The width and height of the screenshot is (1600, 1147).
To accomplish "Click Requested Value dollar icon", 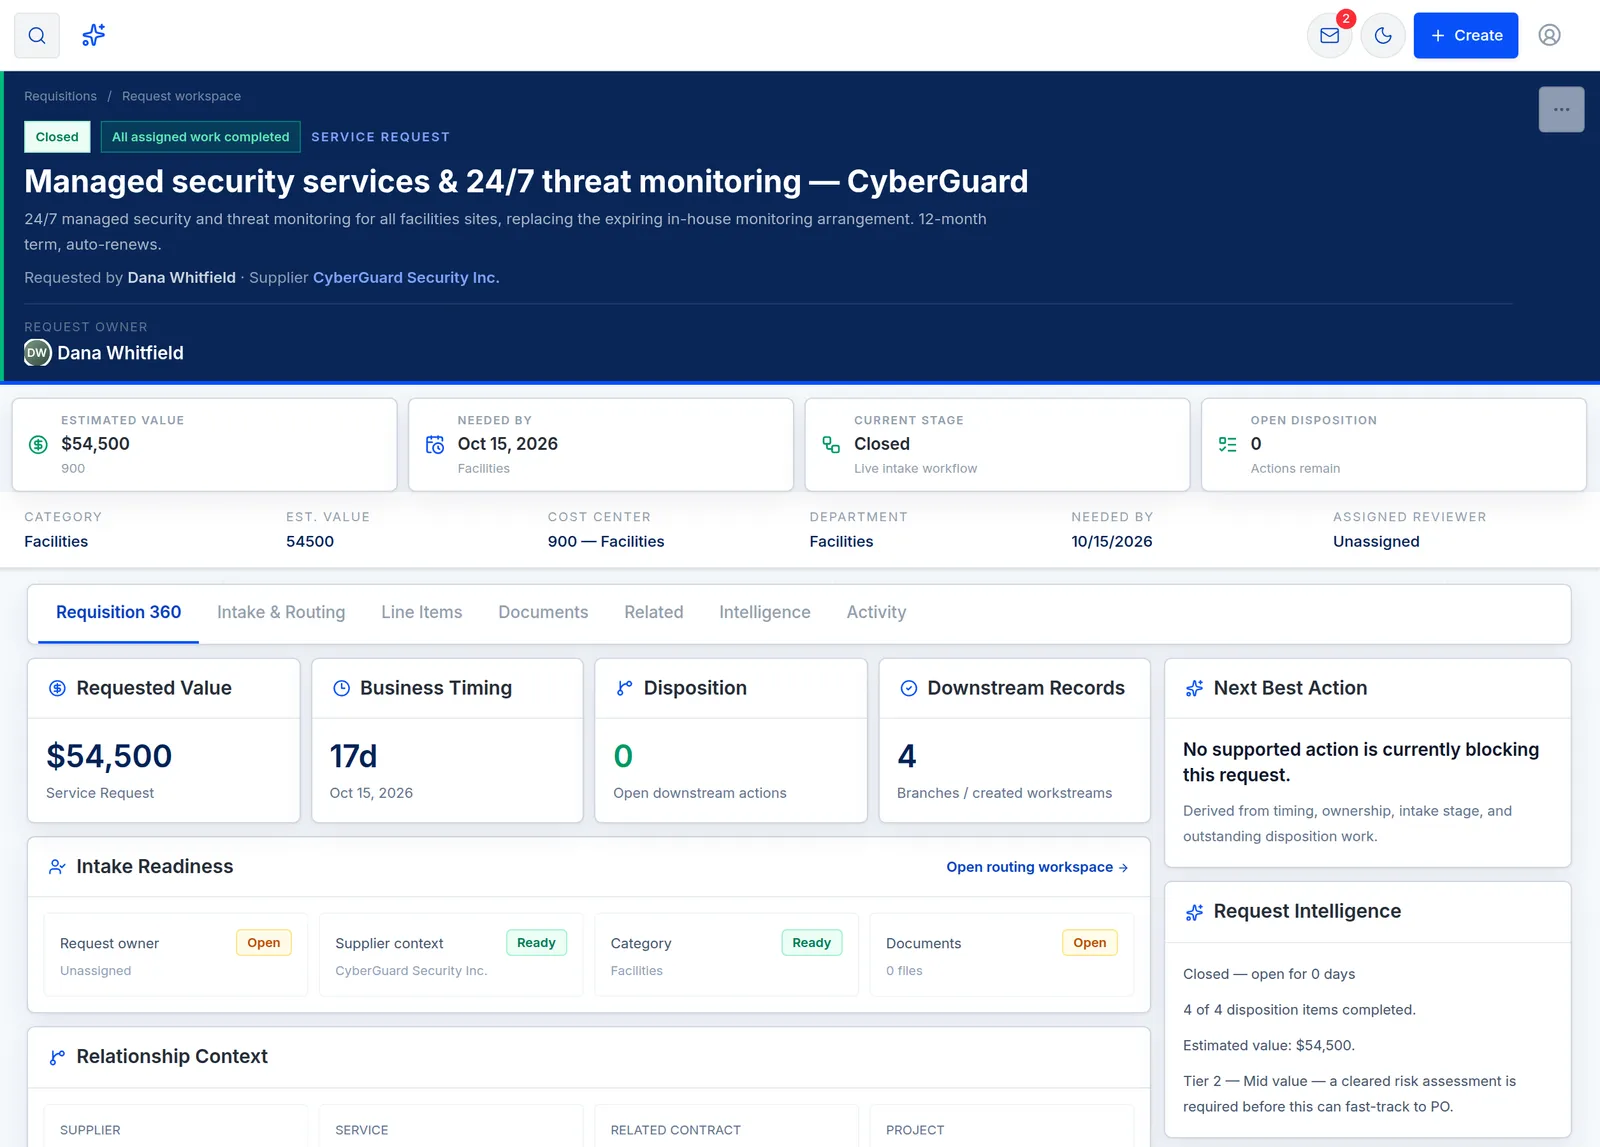I will point(57,688).
